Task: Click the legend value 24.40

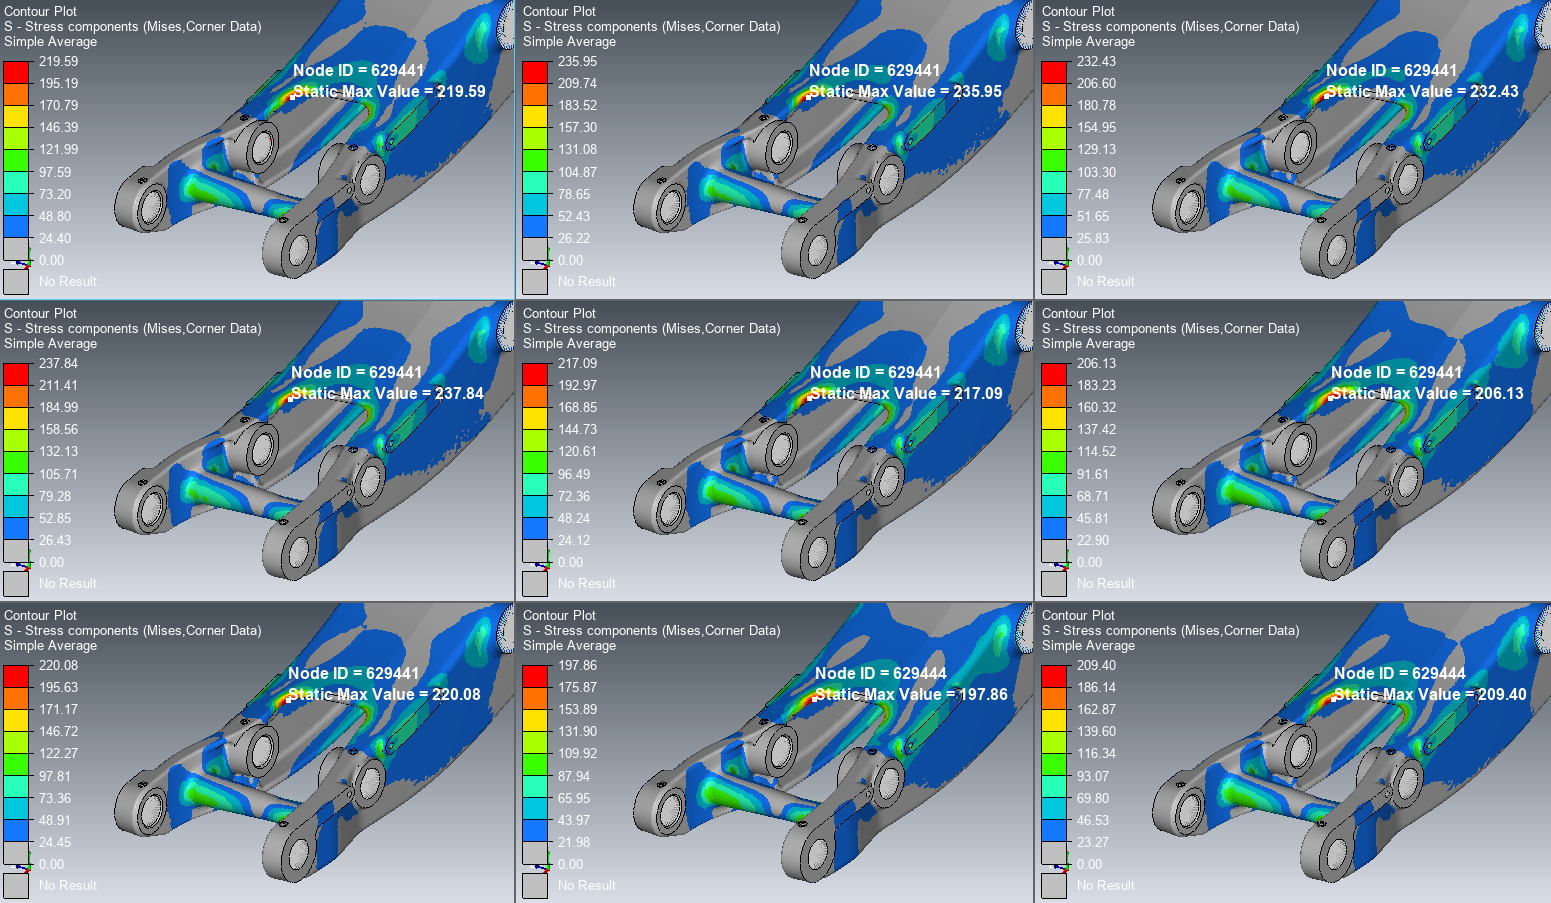Action: pyautogui.click(x=55, y=238)
